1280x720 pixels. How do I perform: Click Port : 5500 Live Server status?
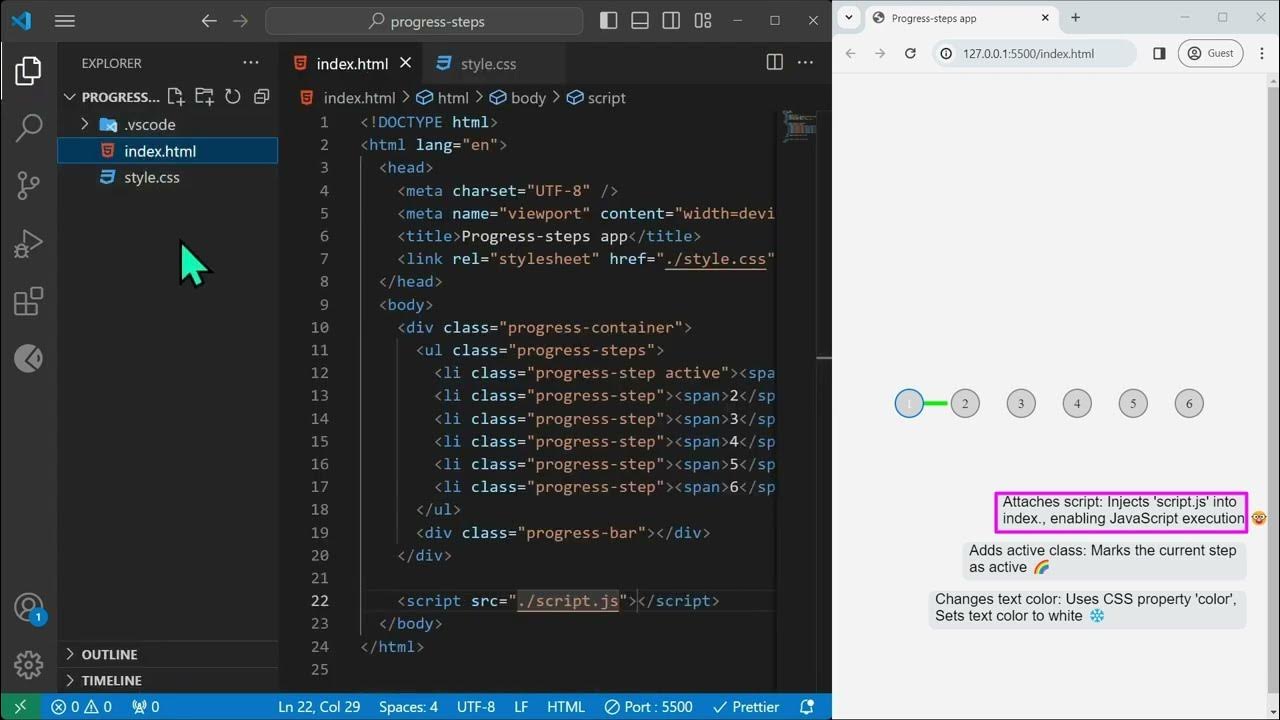point(648,707)
